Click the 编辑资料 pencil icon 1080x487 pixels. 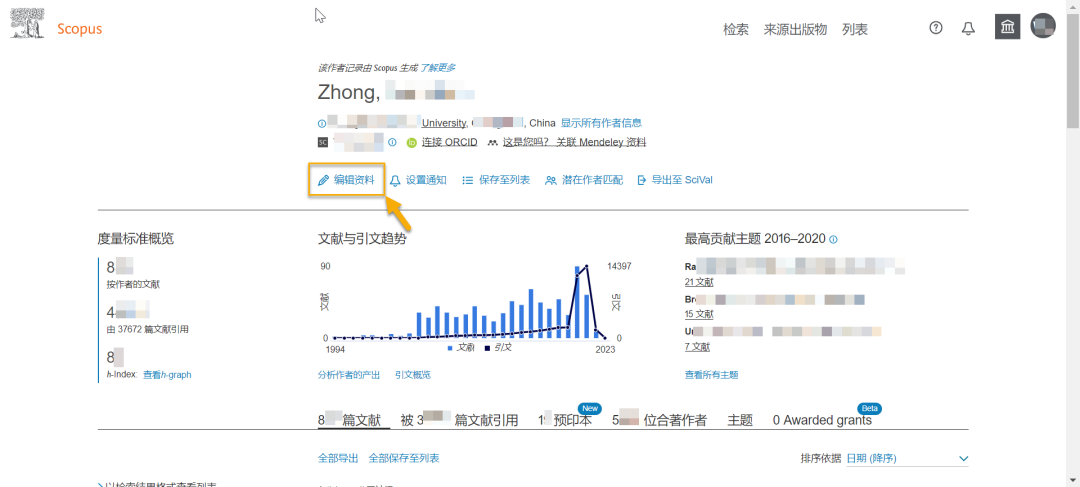[x=323, y=180]
